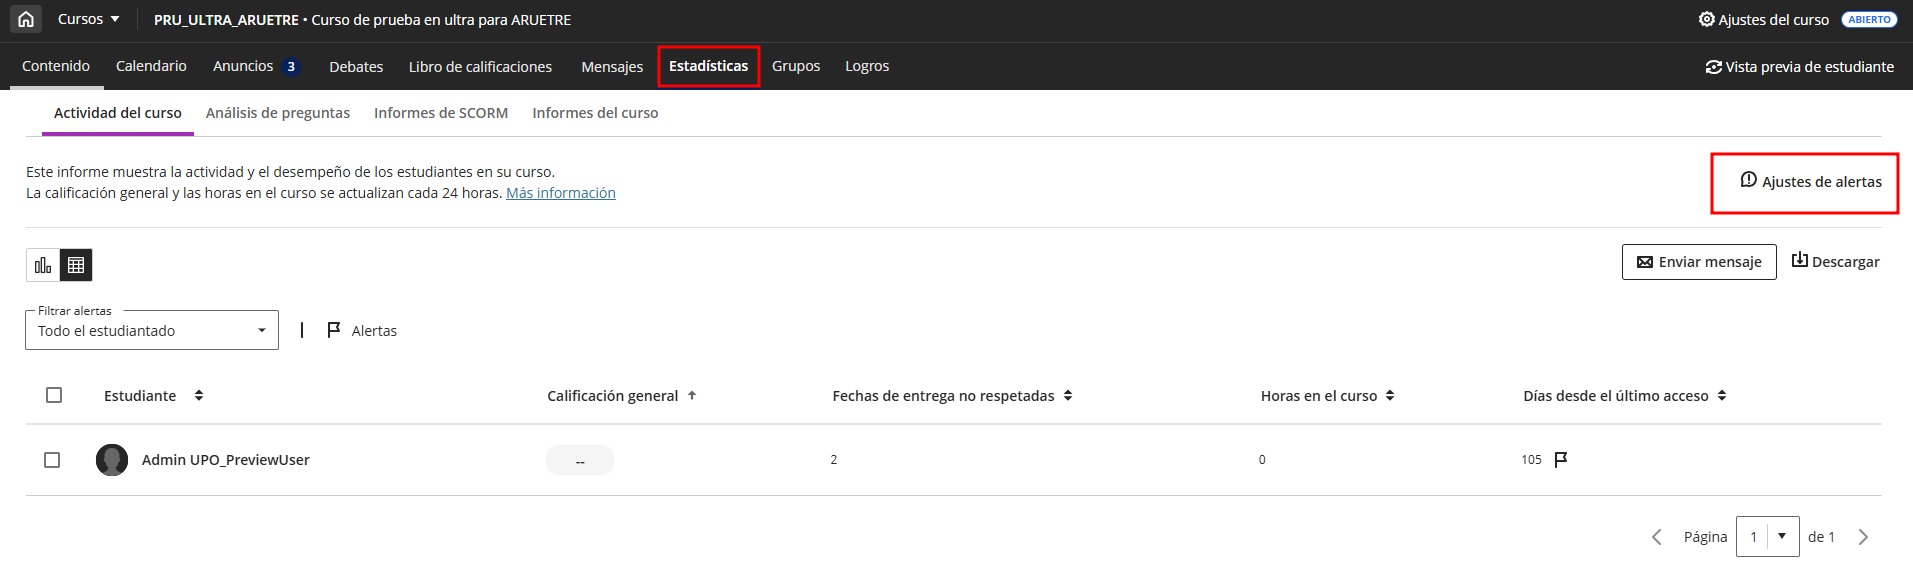Check the select-all students checkbox
The height and width of the screenshot is (565, 1913).
(54, 395)
